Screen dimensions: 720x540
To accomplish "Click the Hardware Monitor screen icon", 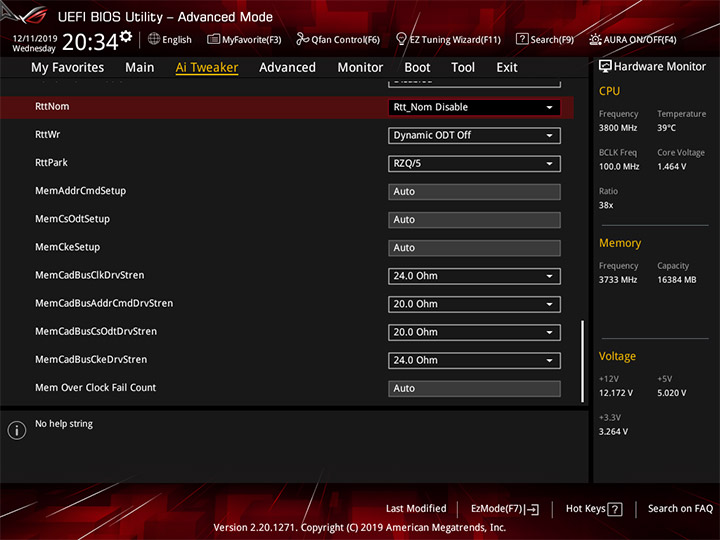I will 605,67.
